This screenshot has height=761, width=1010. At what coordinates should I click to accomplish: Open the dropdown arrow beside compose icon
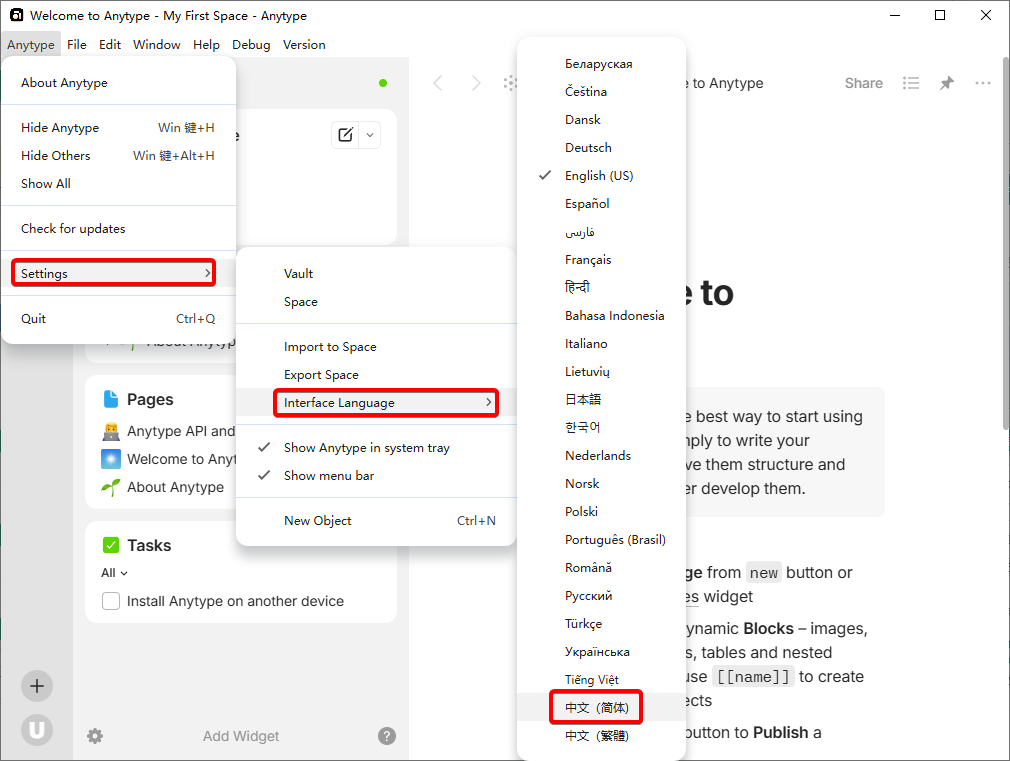[370, 135]
